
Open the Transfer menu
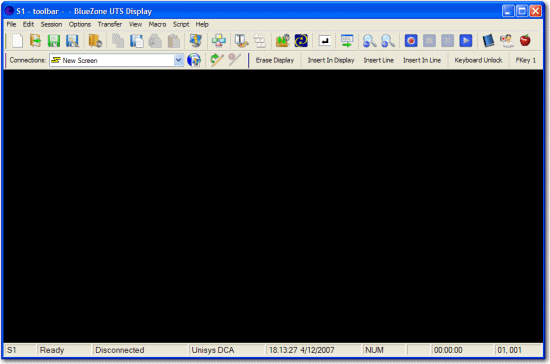tap(110, 24)
